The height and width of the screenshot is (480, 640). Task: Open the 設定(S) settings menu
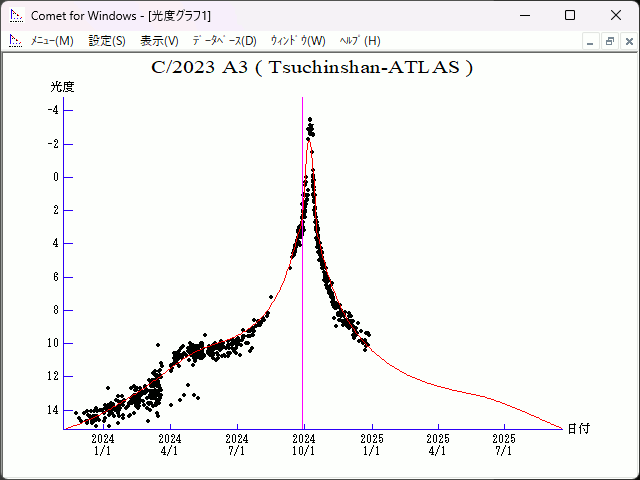pyautogui.click(x=107, y=41)
